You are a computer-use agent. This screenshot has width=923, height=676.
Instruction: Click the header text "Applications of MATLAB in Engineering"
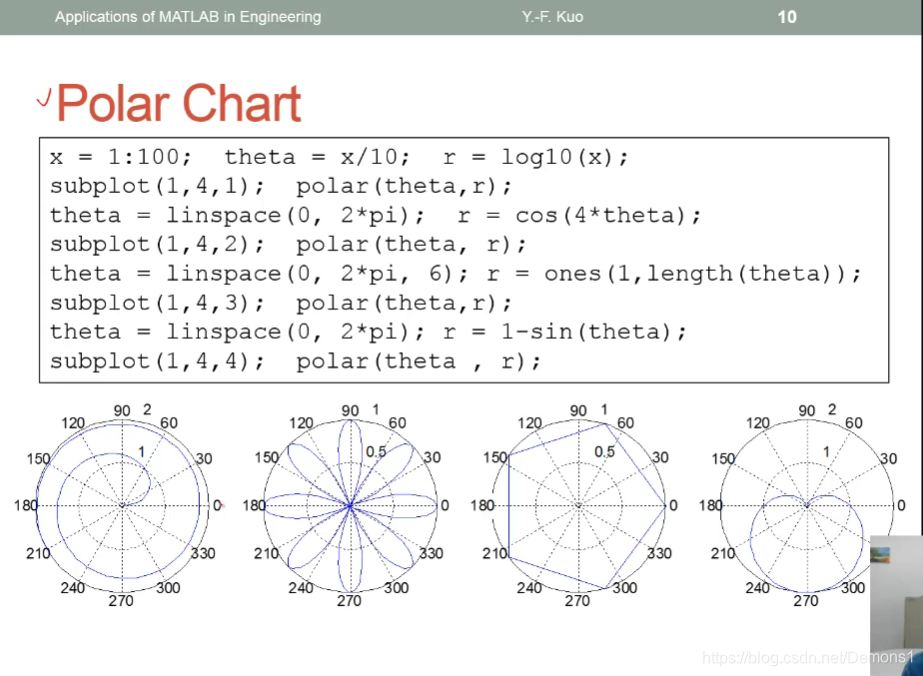[x=188, y=16]
